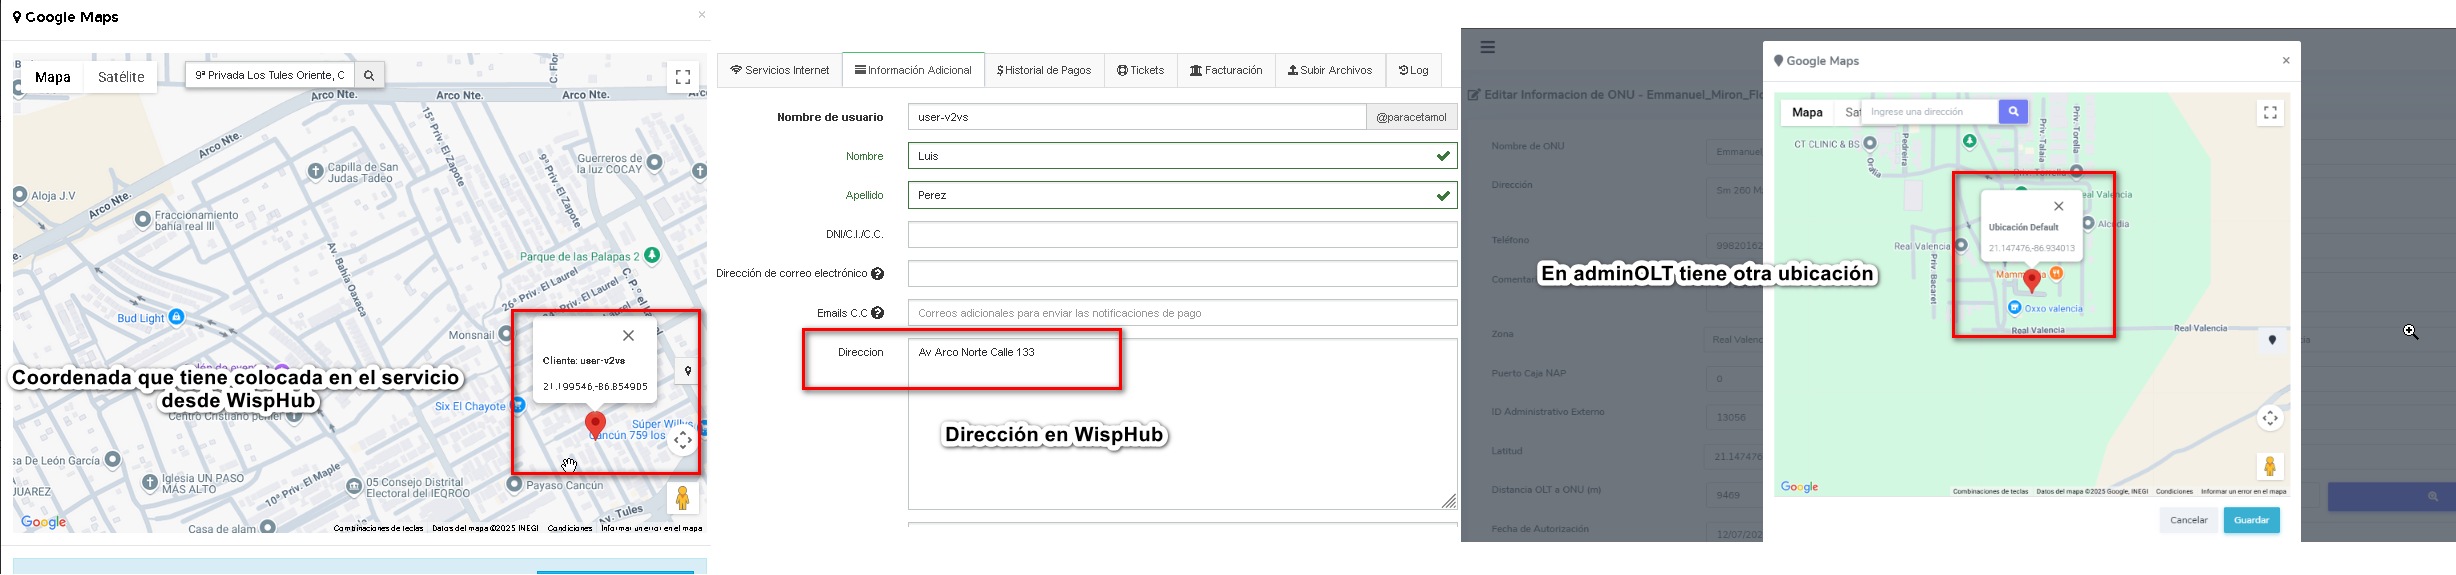Click pegman Street View icon on the WispHub map

(x=683, y=498)
